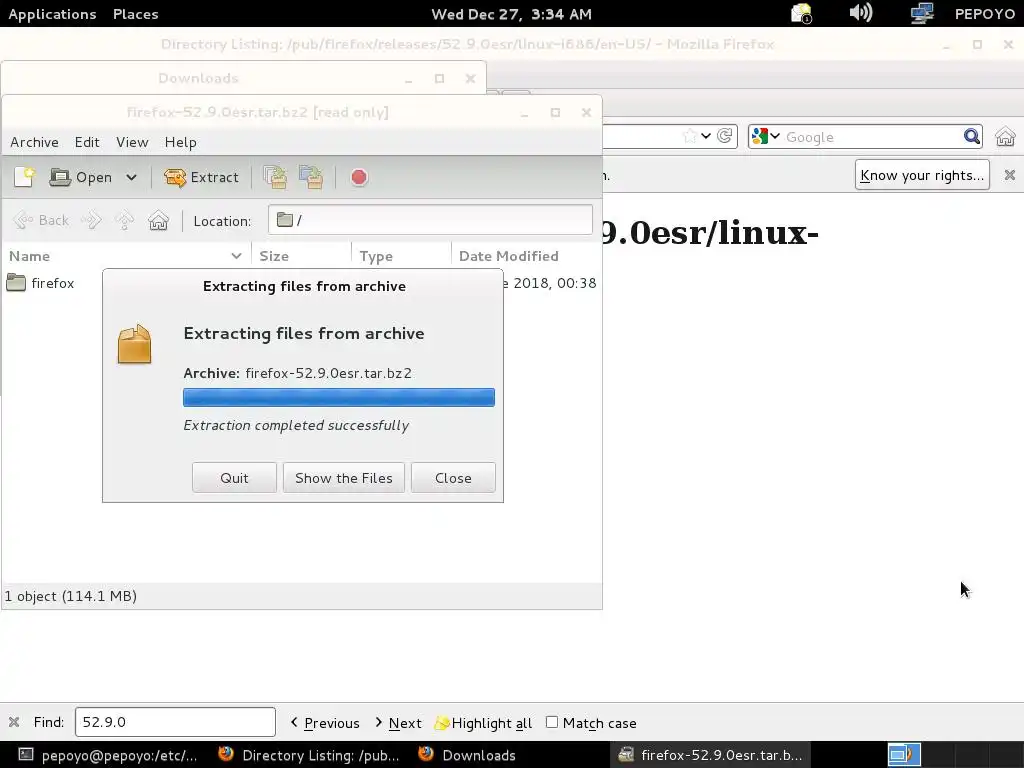
Task: Reload the page in Firefox
Action: [x=725, y=136]
